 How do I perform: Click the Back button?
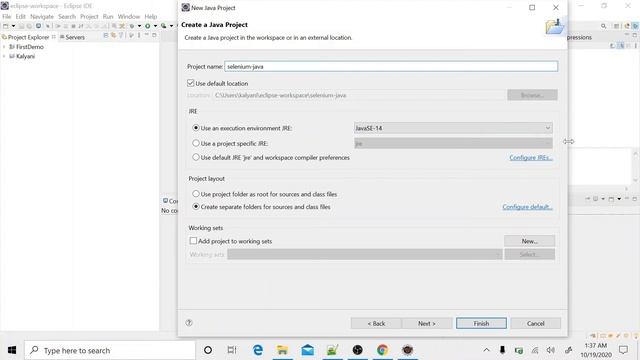pyautogui.click(x=376, y=323)
